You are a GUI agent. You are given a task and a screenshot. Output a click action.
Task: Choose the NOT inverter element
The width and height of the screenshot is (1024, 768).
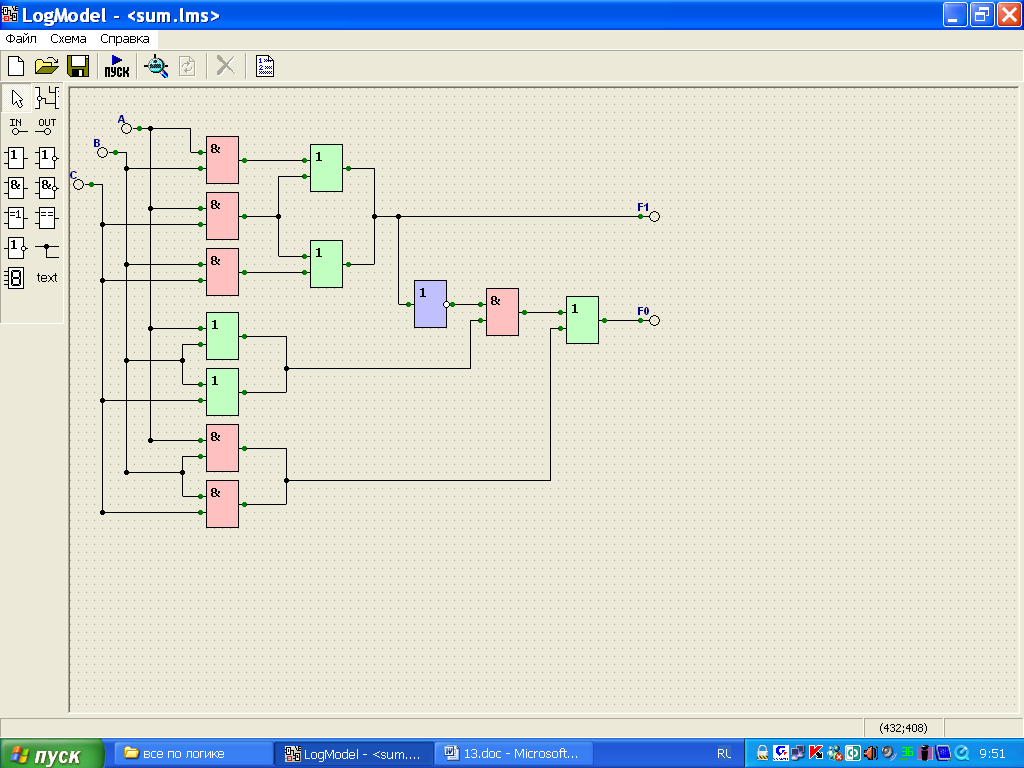(16, 248)
